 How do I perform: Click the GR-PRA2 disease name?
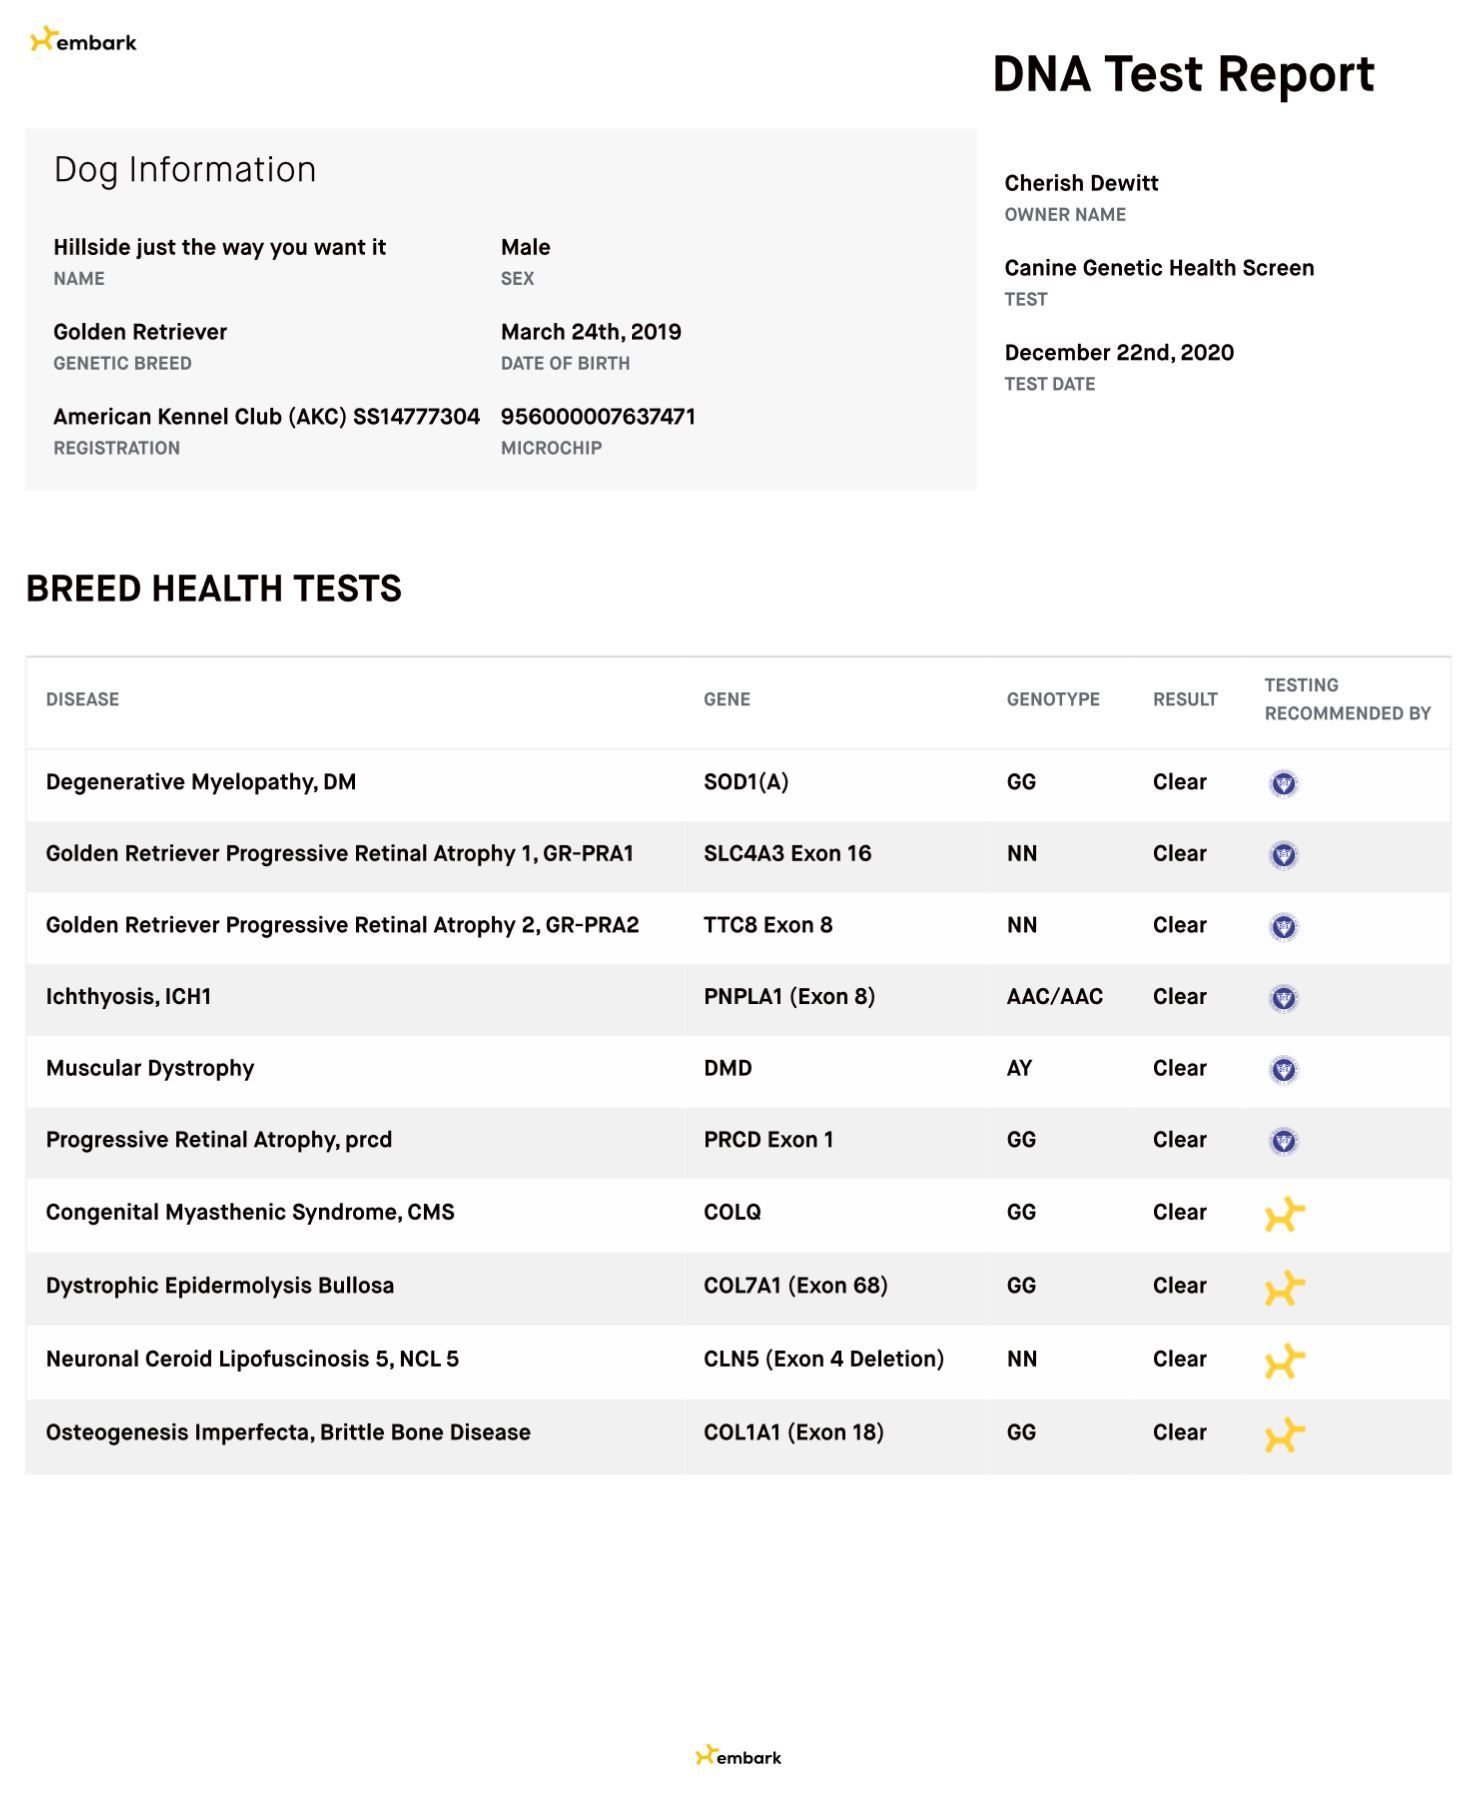(x=342, y=925)
